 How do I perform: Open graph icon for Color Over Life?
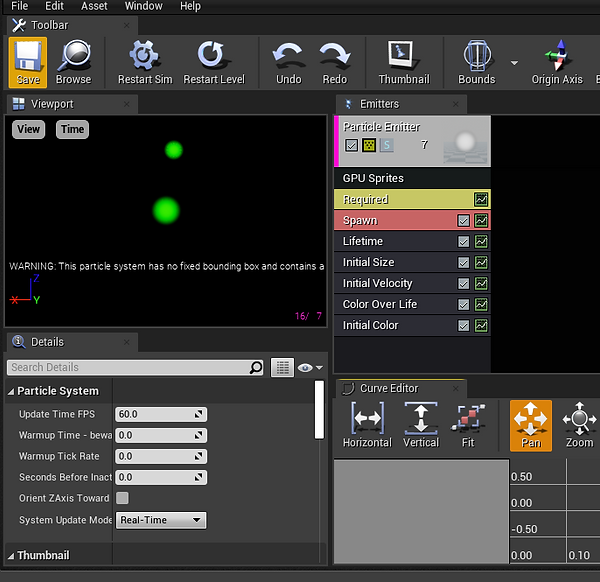click(x=481, y=305)
